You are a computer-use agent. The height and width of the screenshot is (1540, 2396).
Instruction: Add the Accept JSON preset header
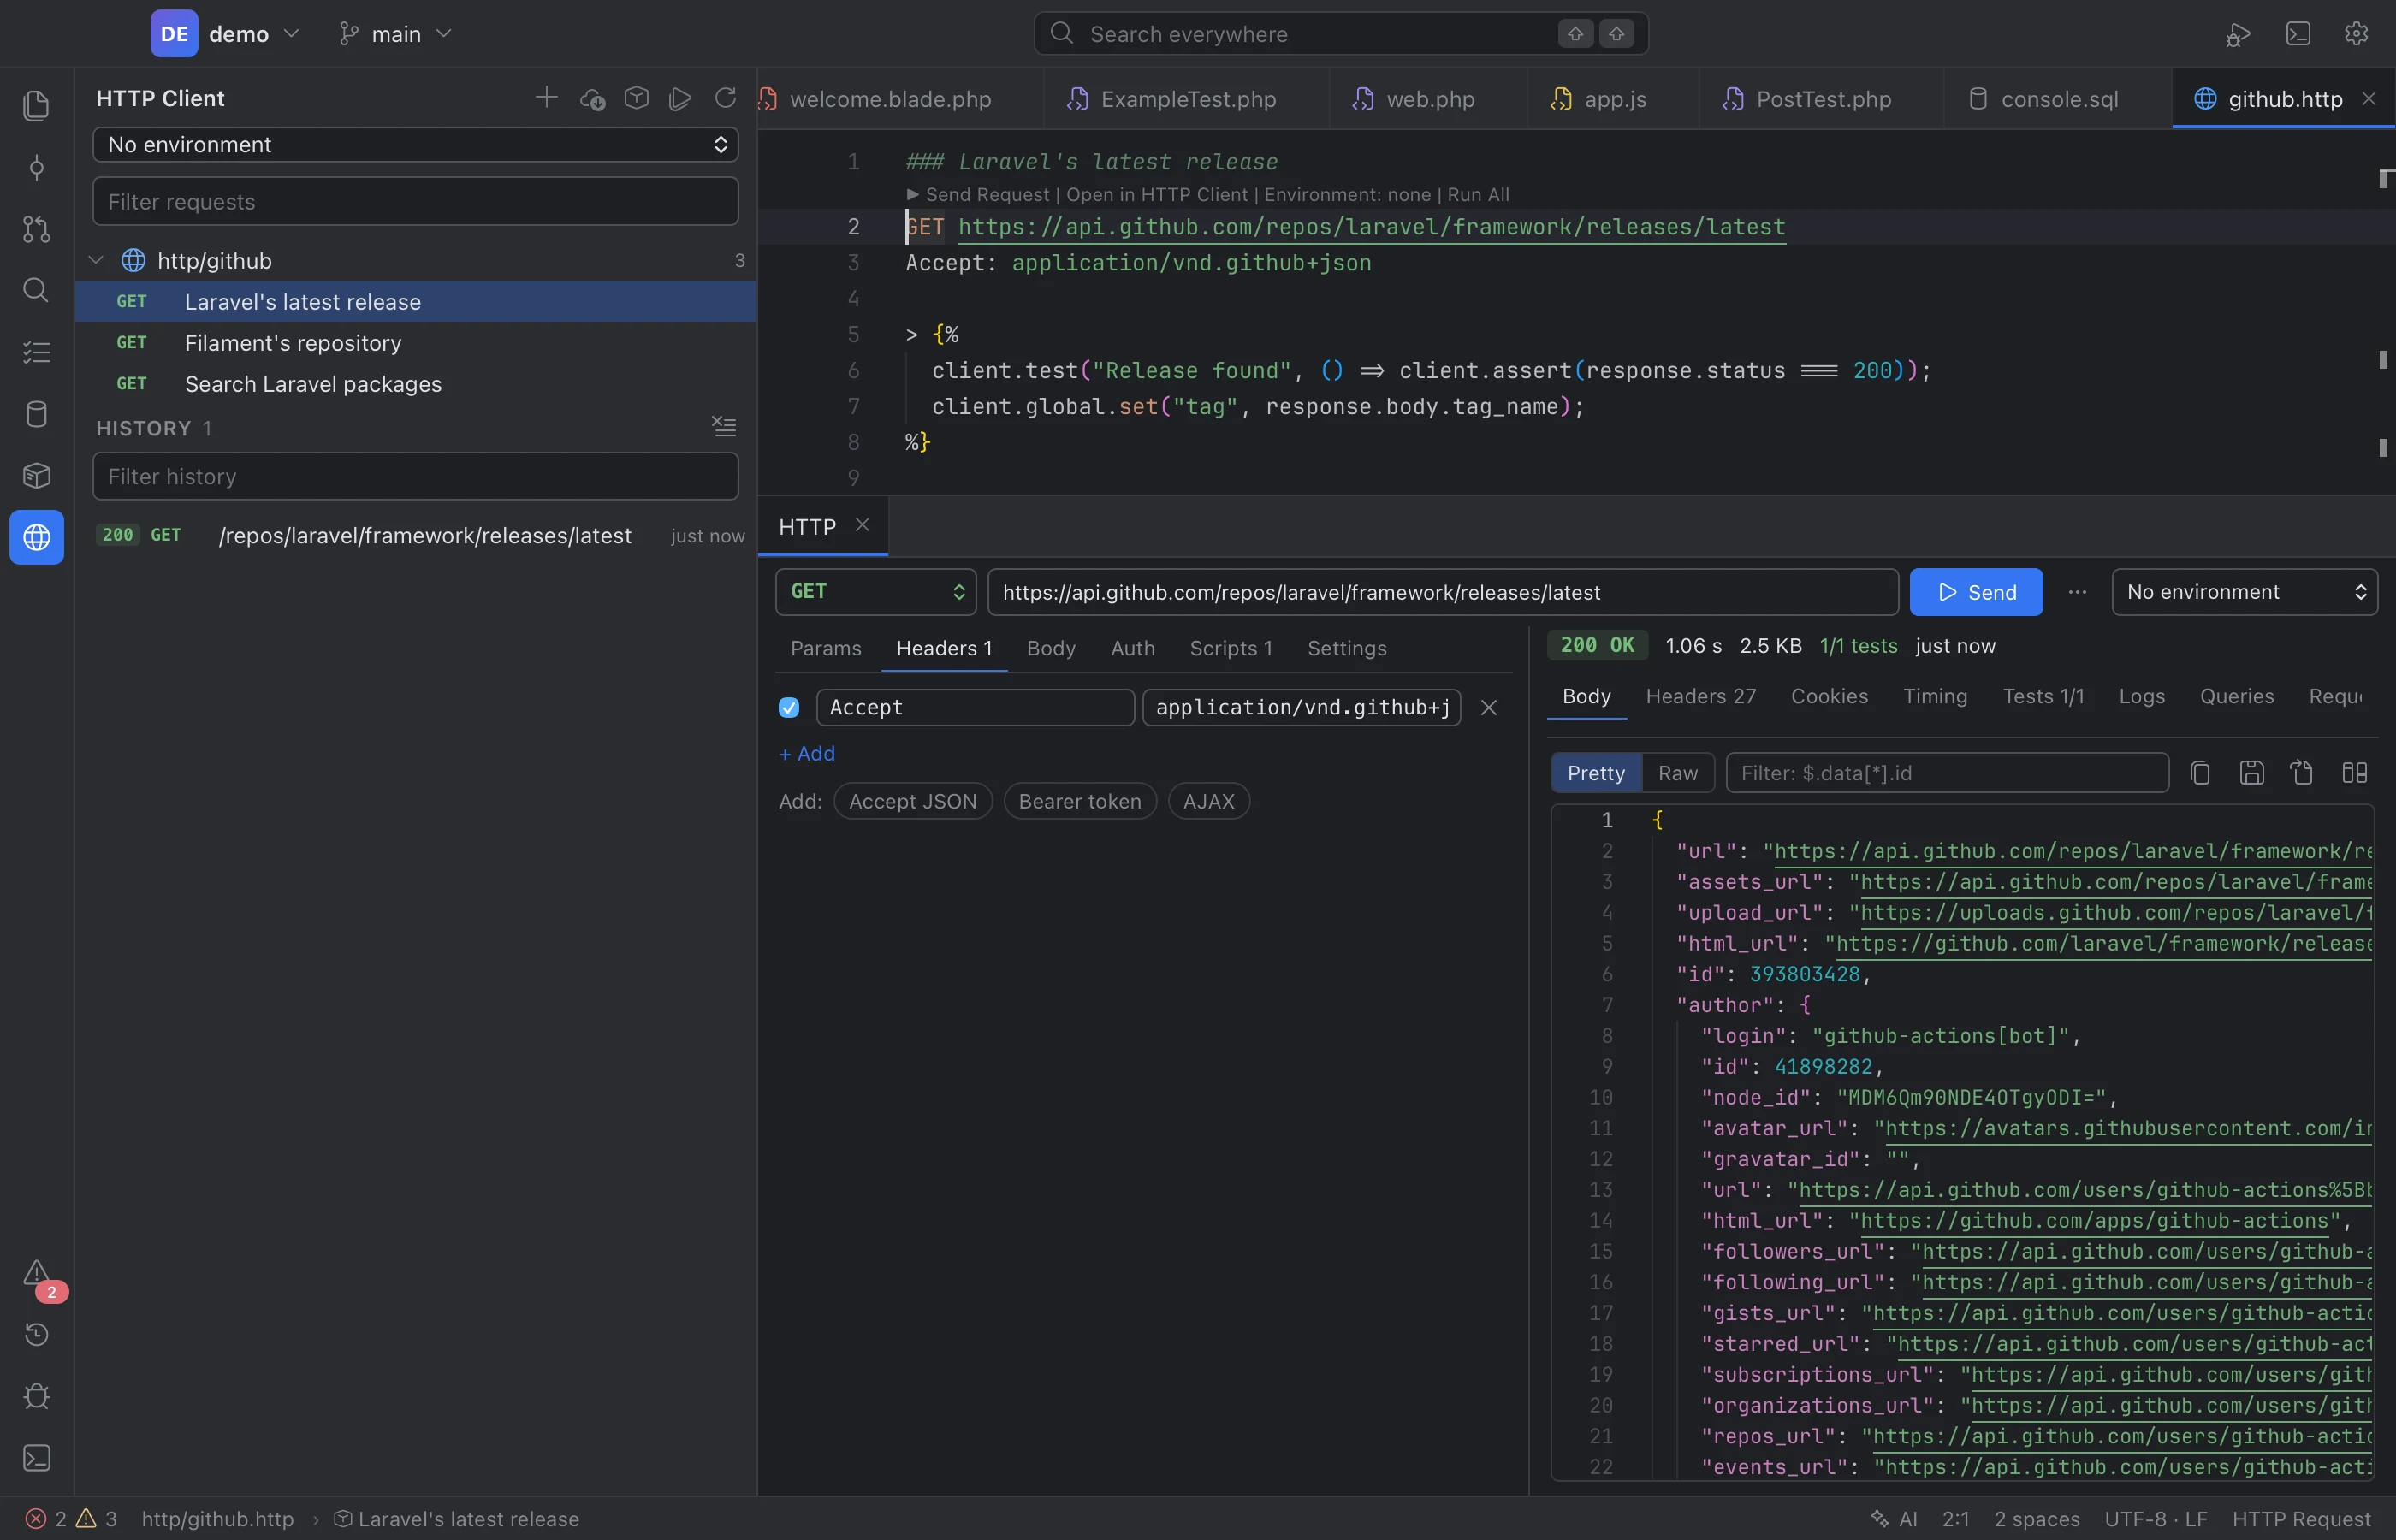[913, 801]
